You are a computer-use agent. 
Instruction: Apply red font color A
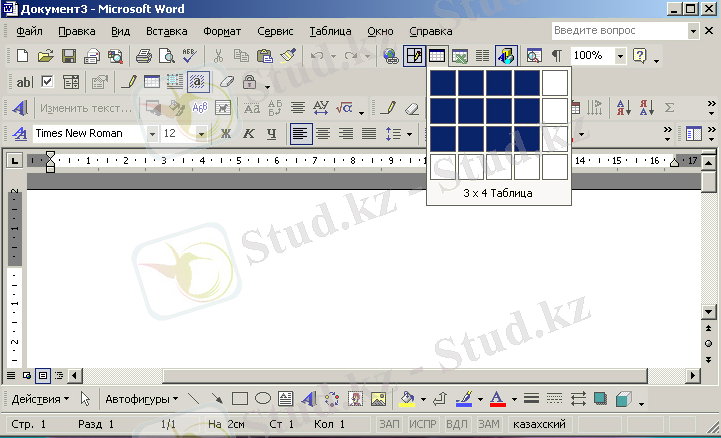click(498, 399)
